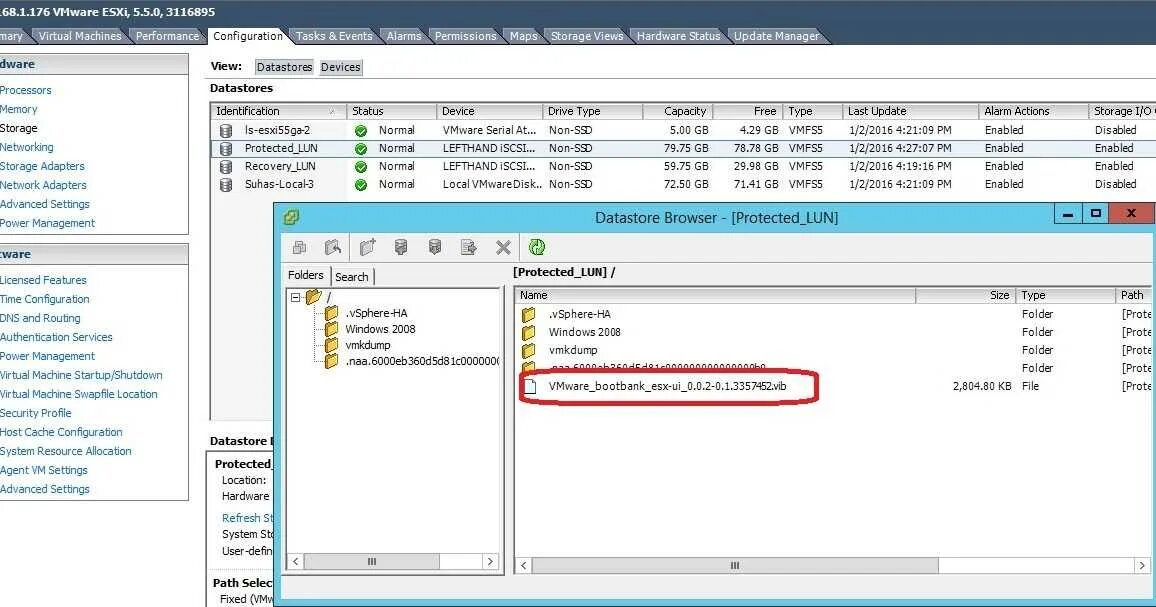The width and height of the screenshot is (1156, 607).
Task: Sort file list by Name column header
Action: (x=715, y=295)
